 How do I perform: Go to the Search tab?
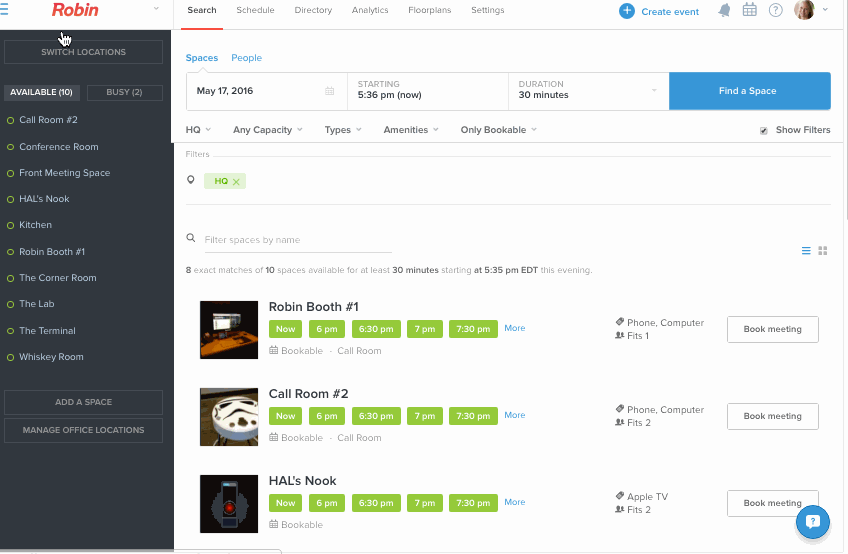coord(202,10)
